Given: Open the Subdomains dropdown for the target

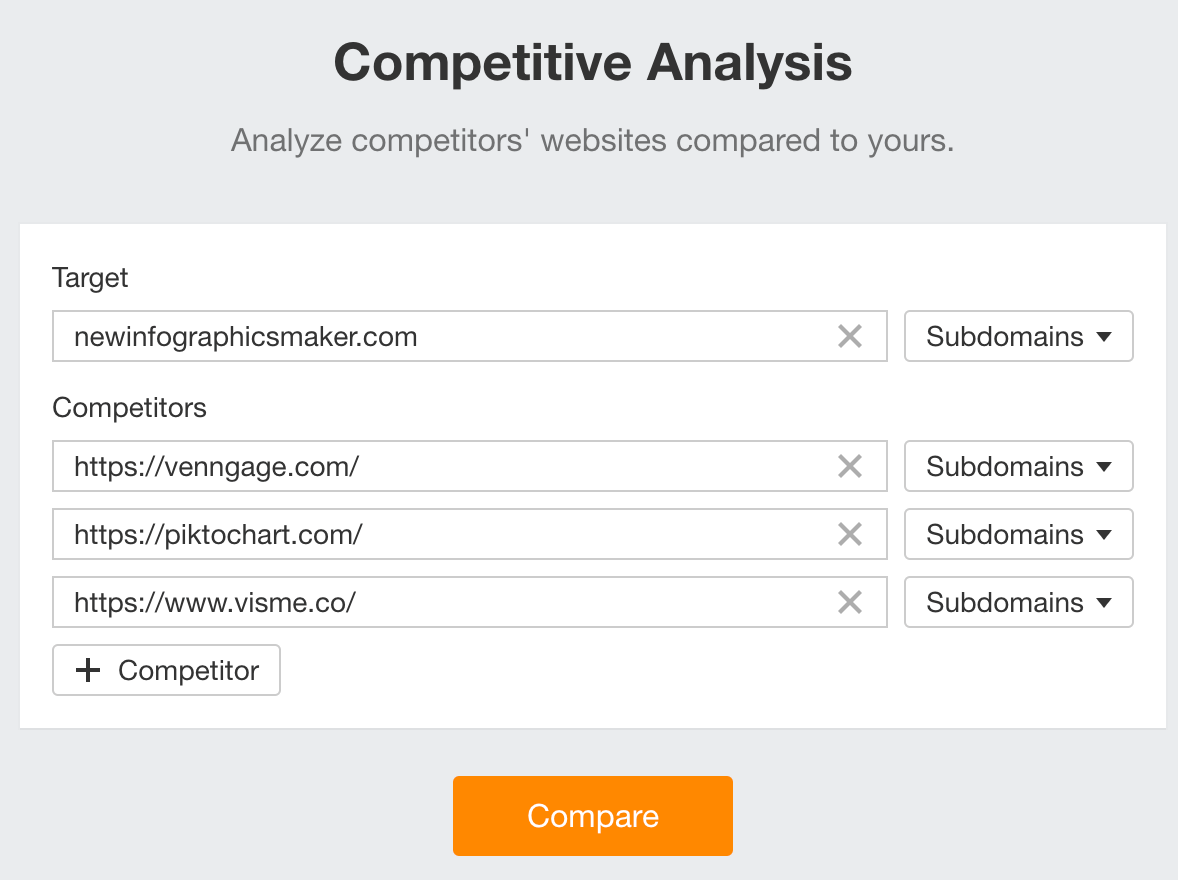Looking at the screenshot, I should pos(1018,336).
